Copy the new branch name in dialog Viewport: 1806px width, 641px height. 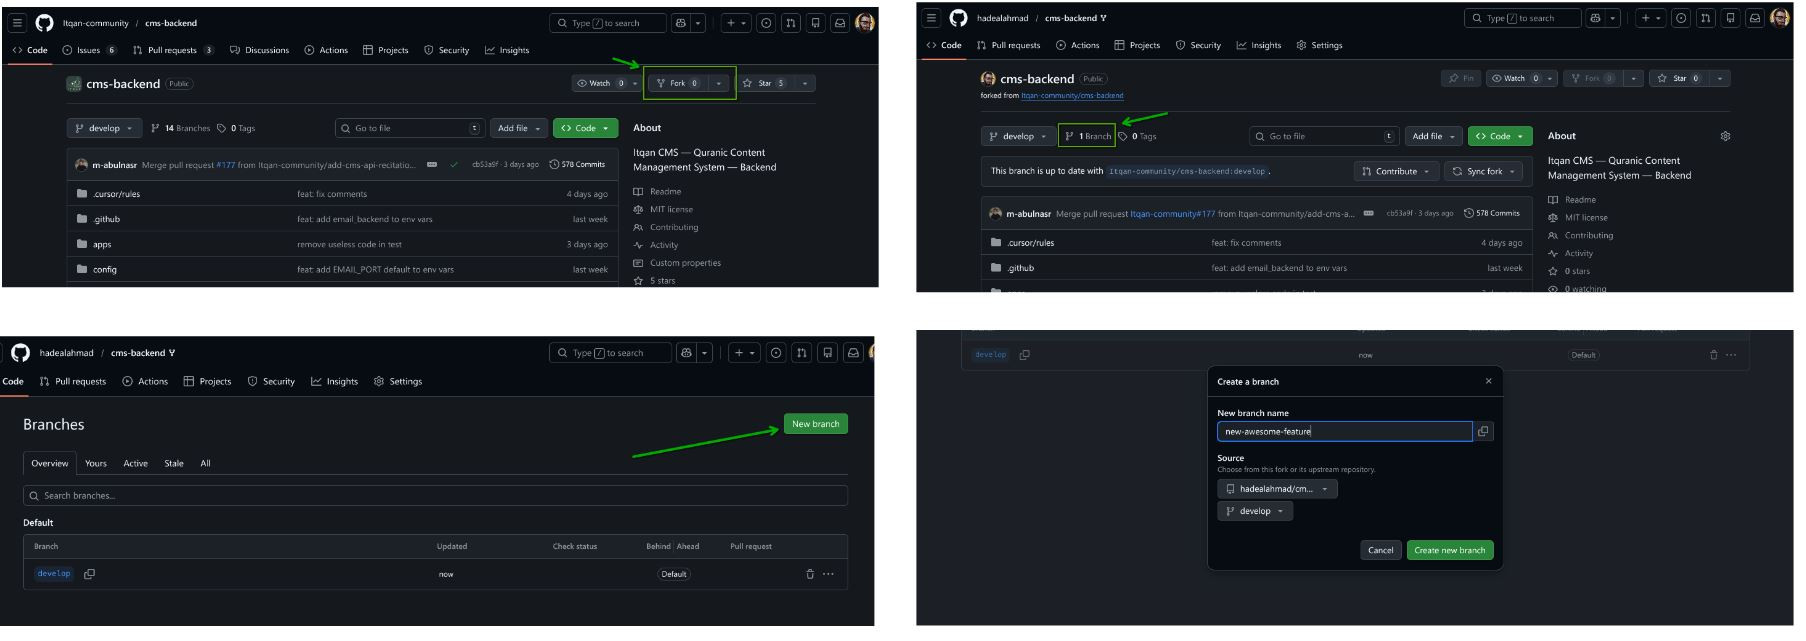coord(1483,431)
